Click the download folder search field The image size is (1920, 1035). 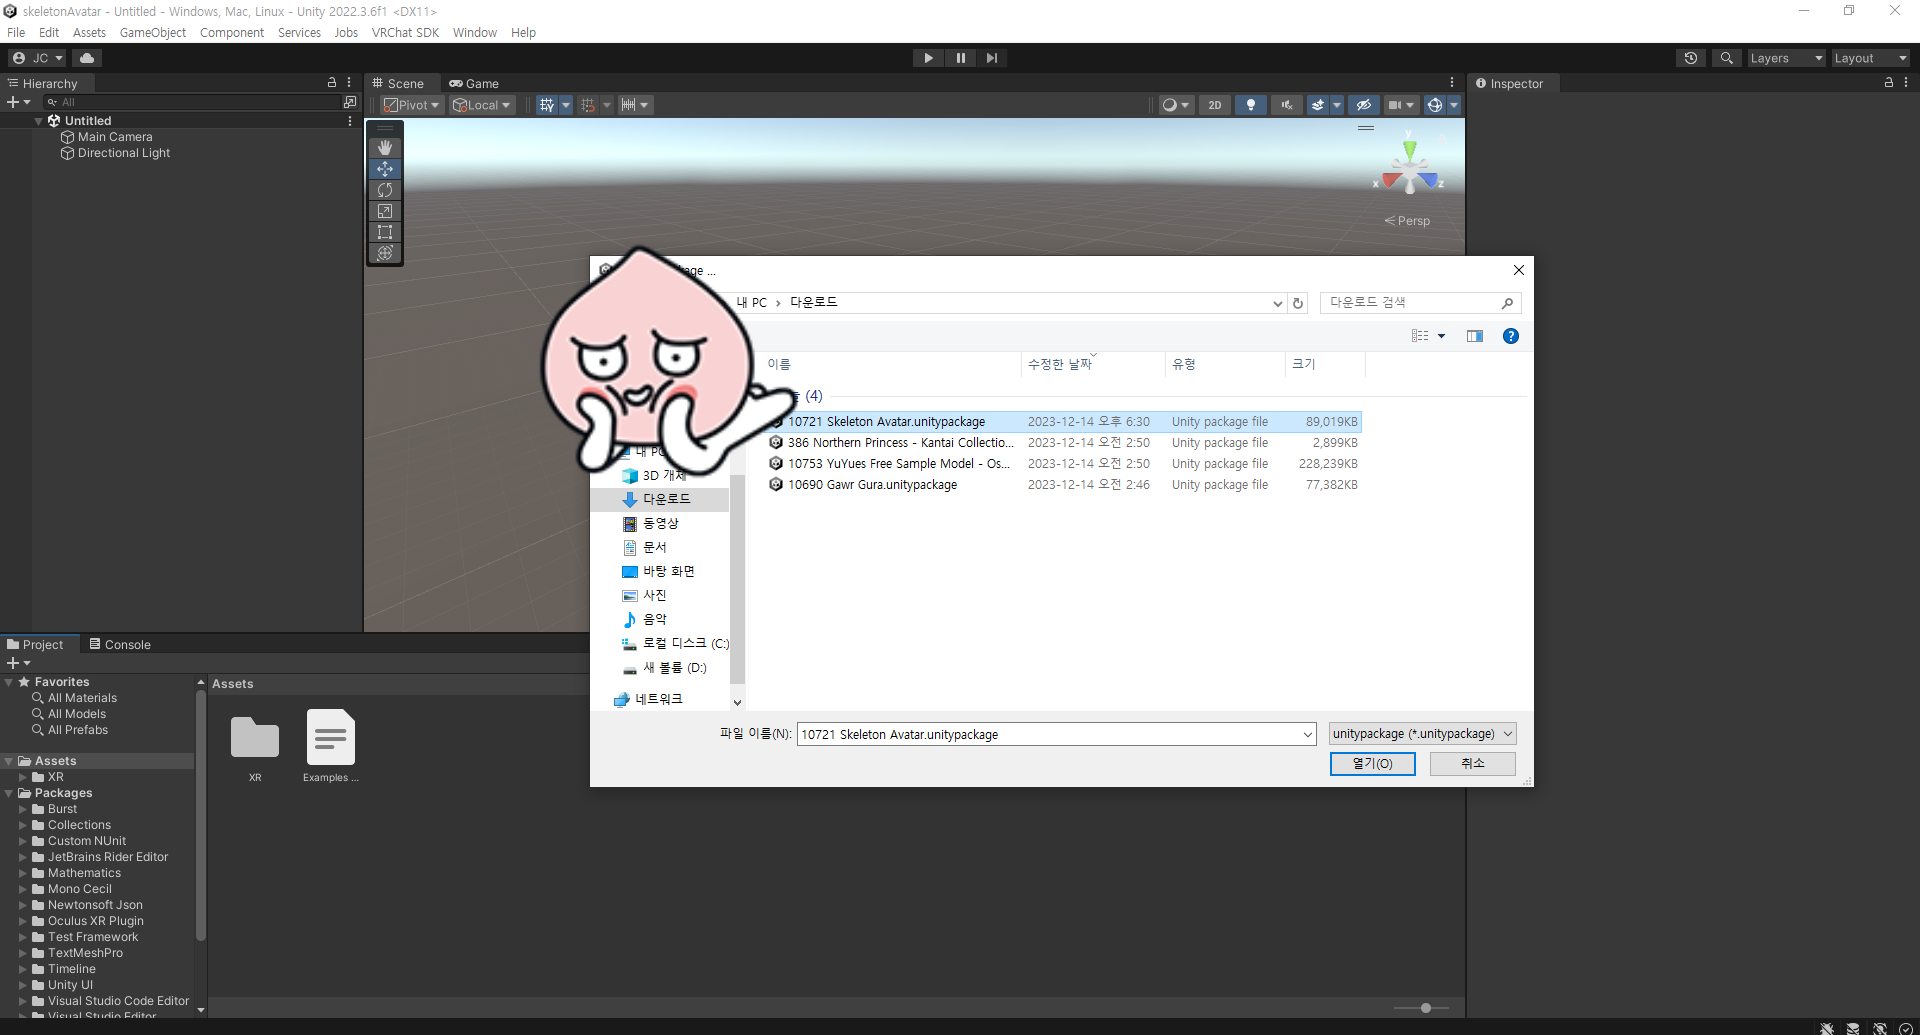click(1420, 303)
